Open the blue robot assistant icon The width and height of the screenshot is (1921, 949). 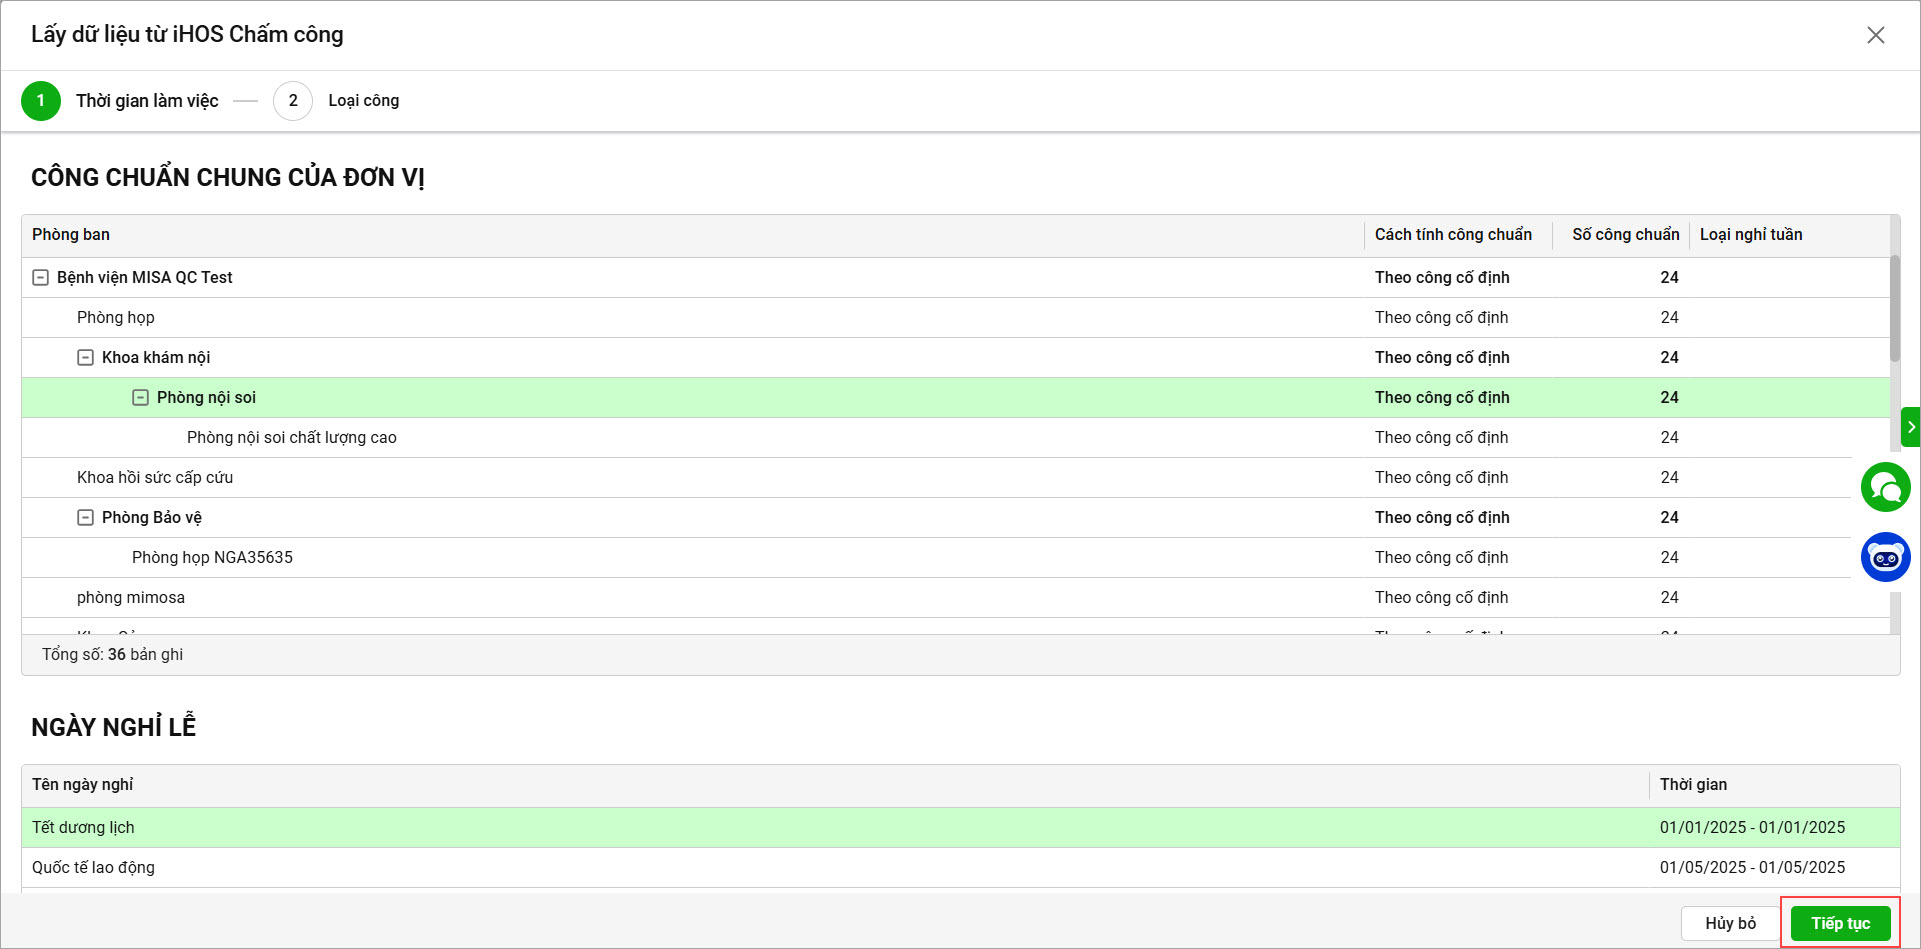[x=1885, y=557]
